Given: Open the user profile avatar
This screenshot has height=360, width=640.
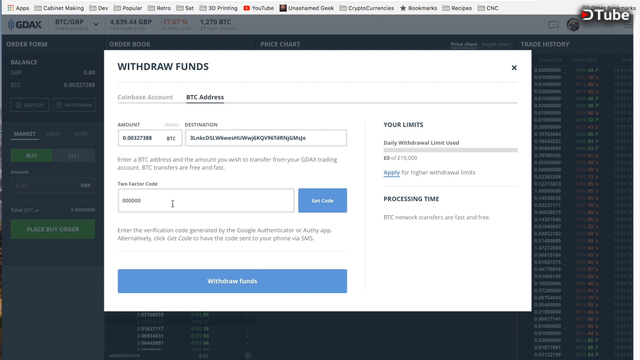Looking at the screenshot, I should (573, 24).
